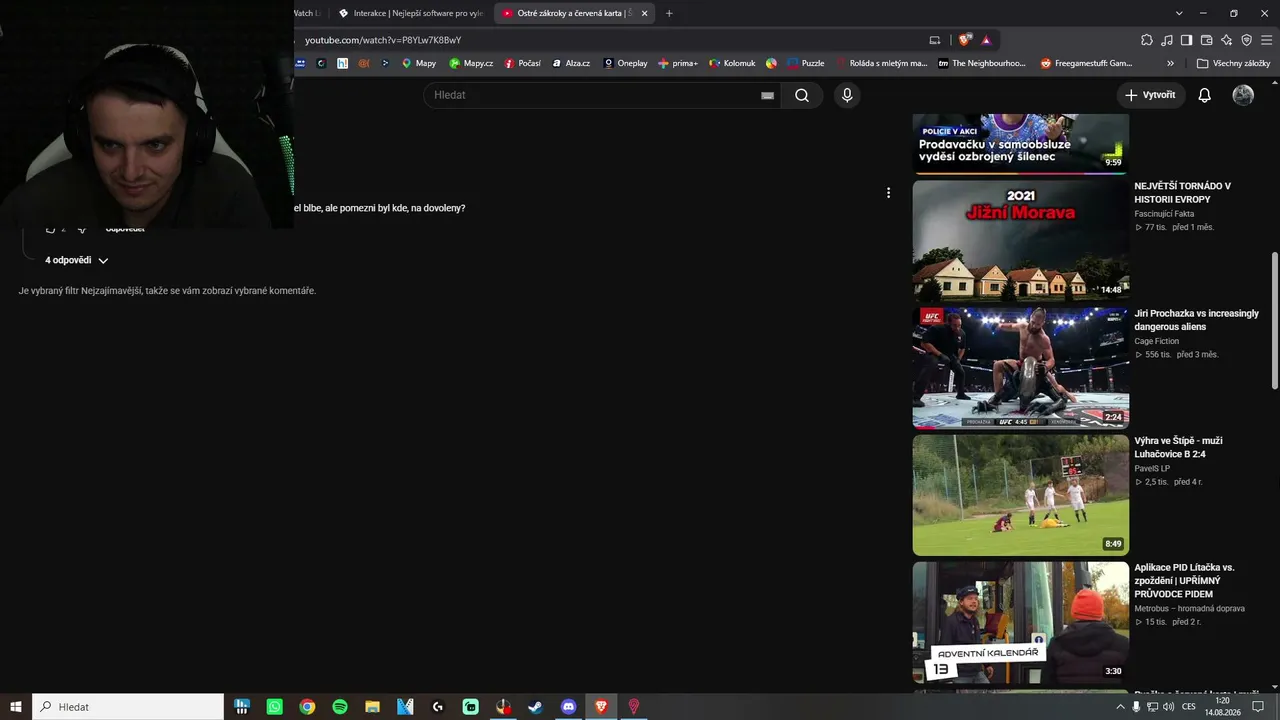The height and width of the screenshot is (720, 1280).
Task: Open the Puzzle bookmark
Action: pyautogui.click(x=806, y=63)
